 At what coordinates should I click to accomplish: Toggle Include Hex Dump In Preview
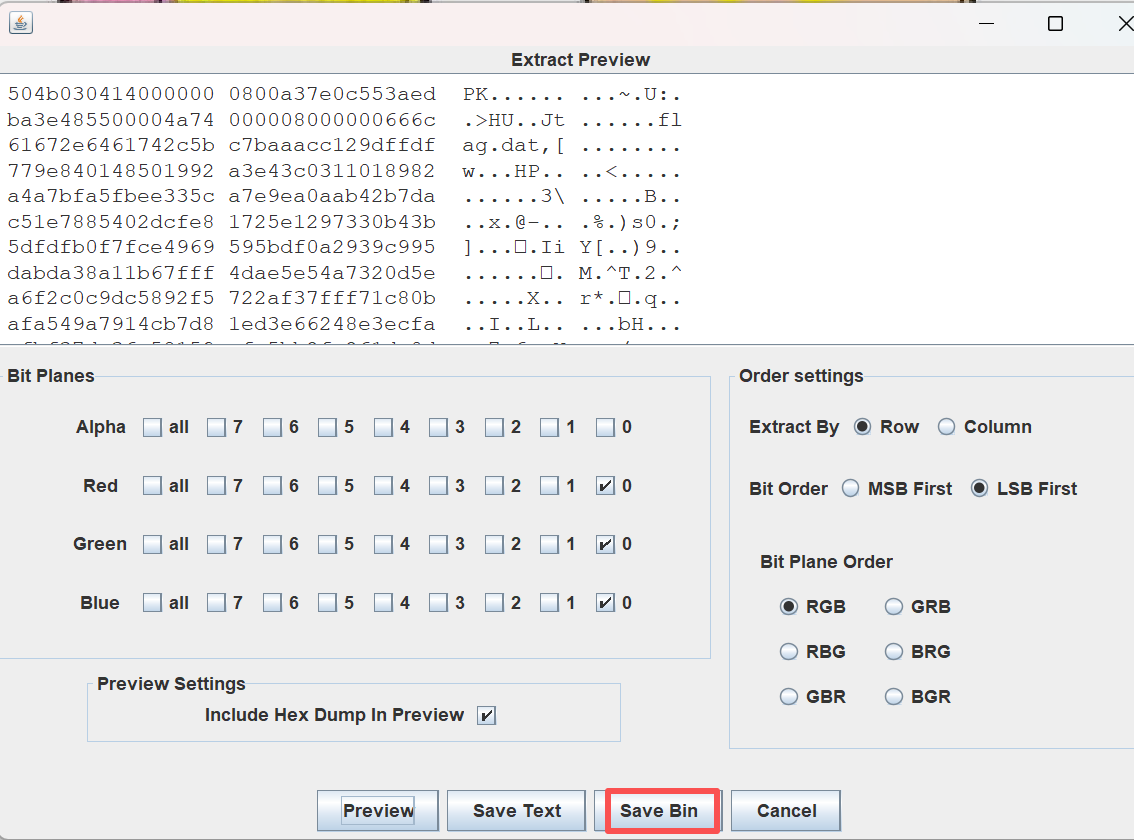pos(486,716)
